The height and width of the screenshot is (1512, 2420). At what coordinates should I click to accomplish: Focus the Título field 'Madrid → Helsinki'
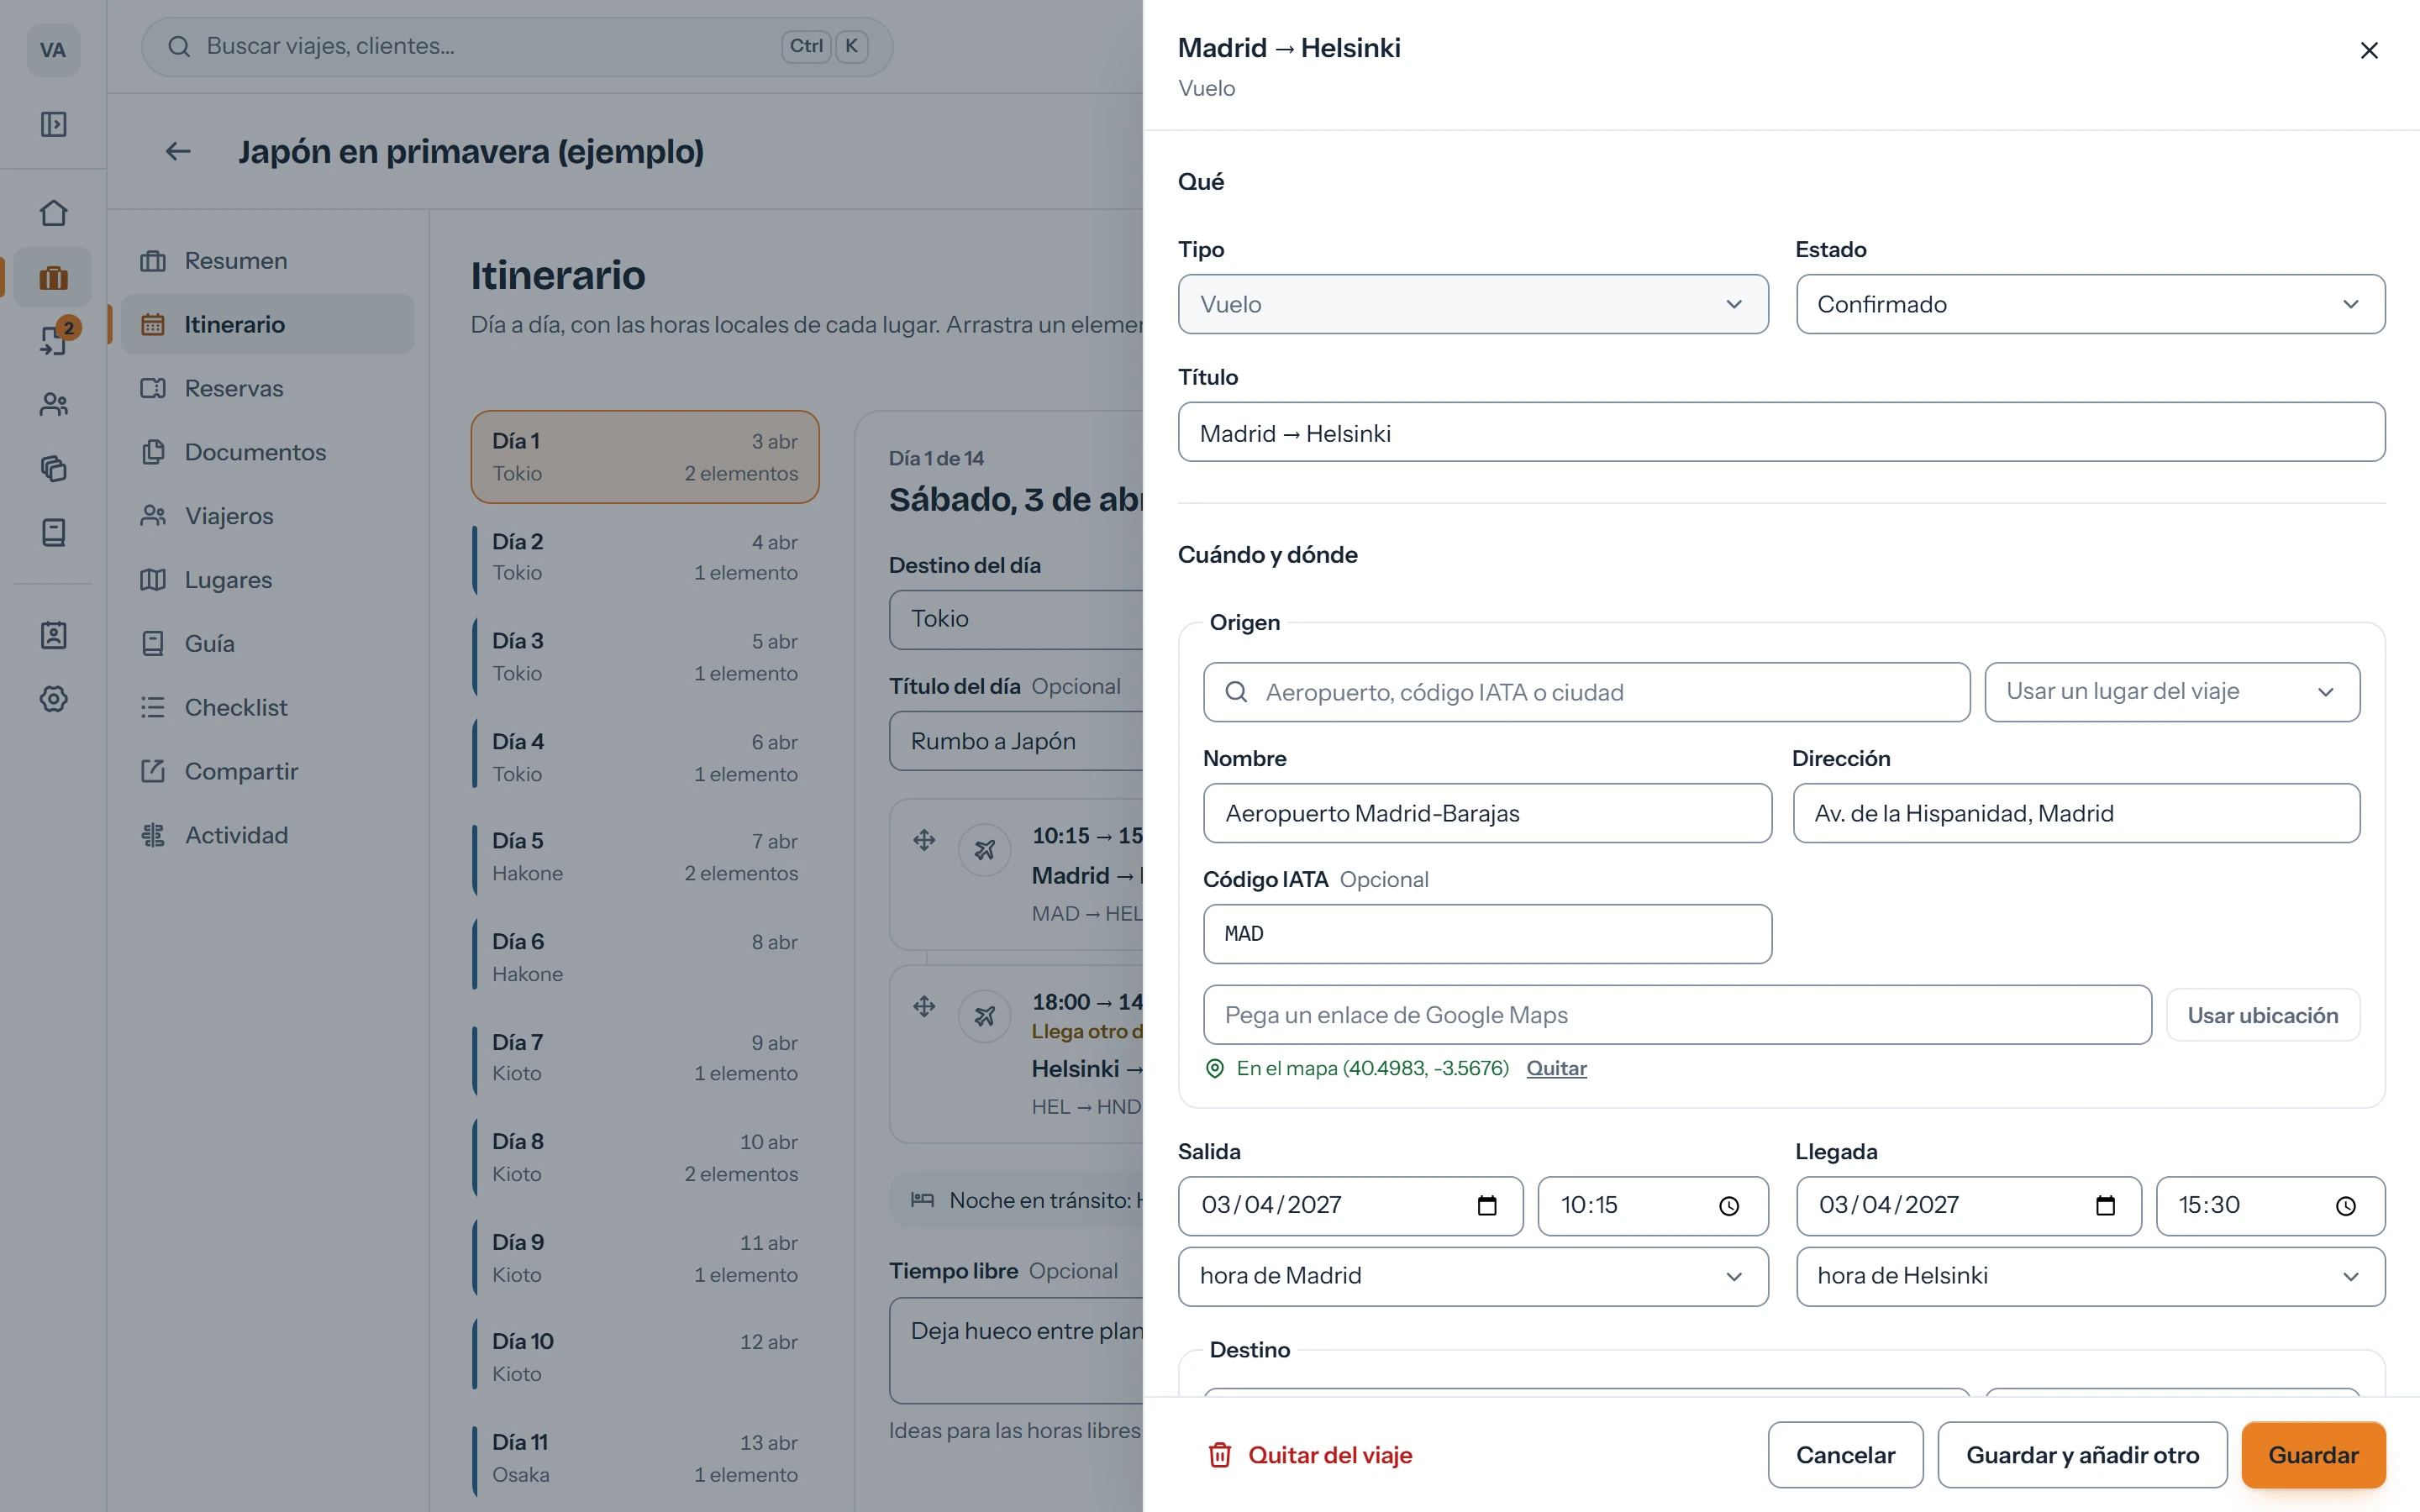pyautogui.click(x=1781, y=432)
